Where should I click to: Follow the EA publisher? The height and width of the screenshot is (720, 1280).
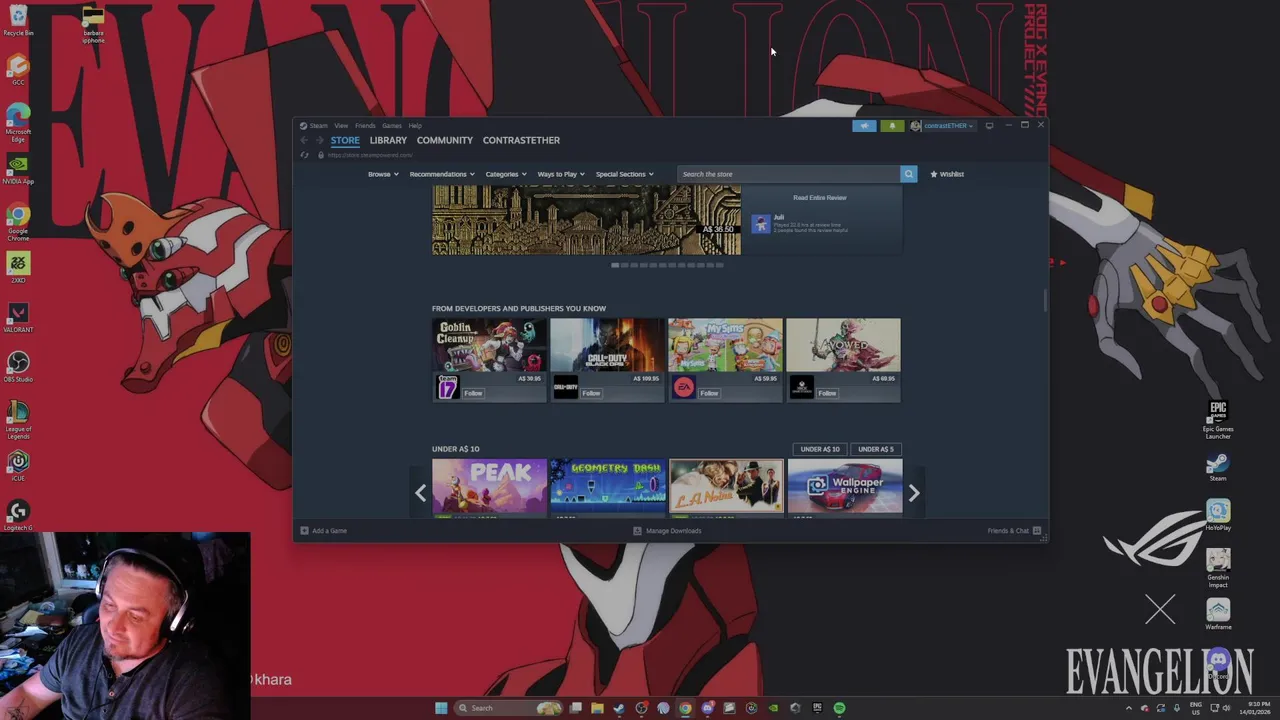tap(709, 393)
